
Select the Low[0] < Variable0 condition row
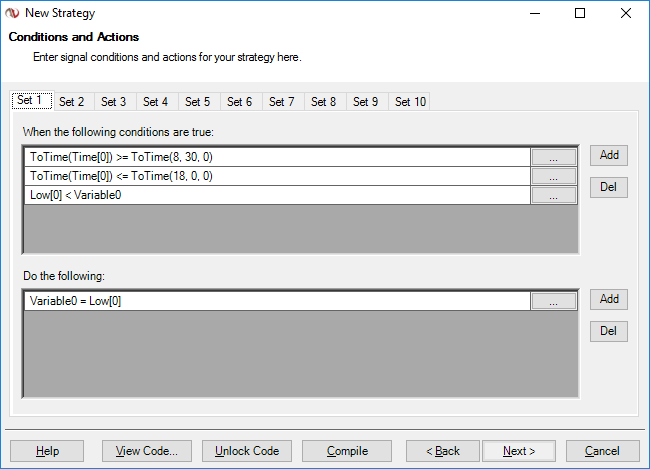point(276,195)
